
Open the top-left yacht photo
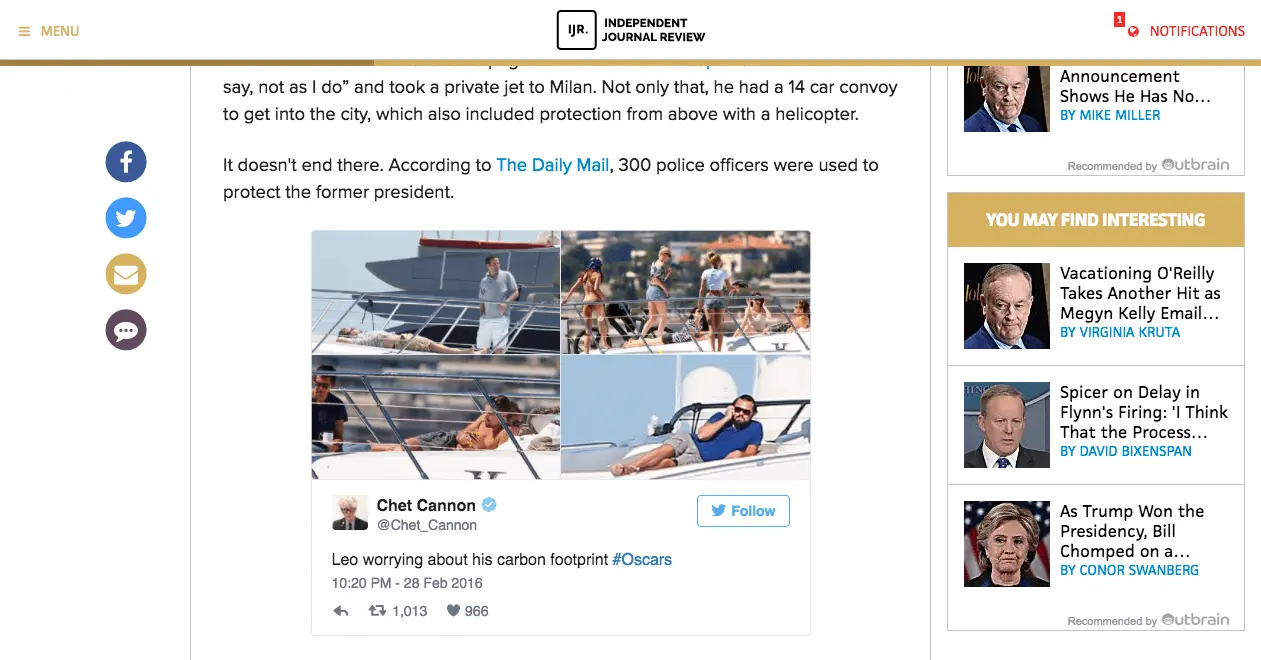click(x=436, y=292)
